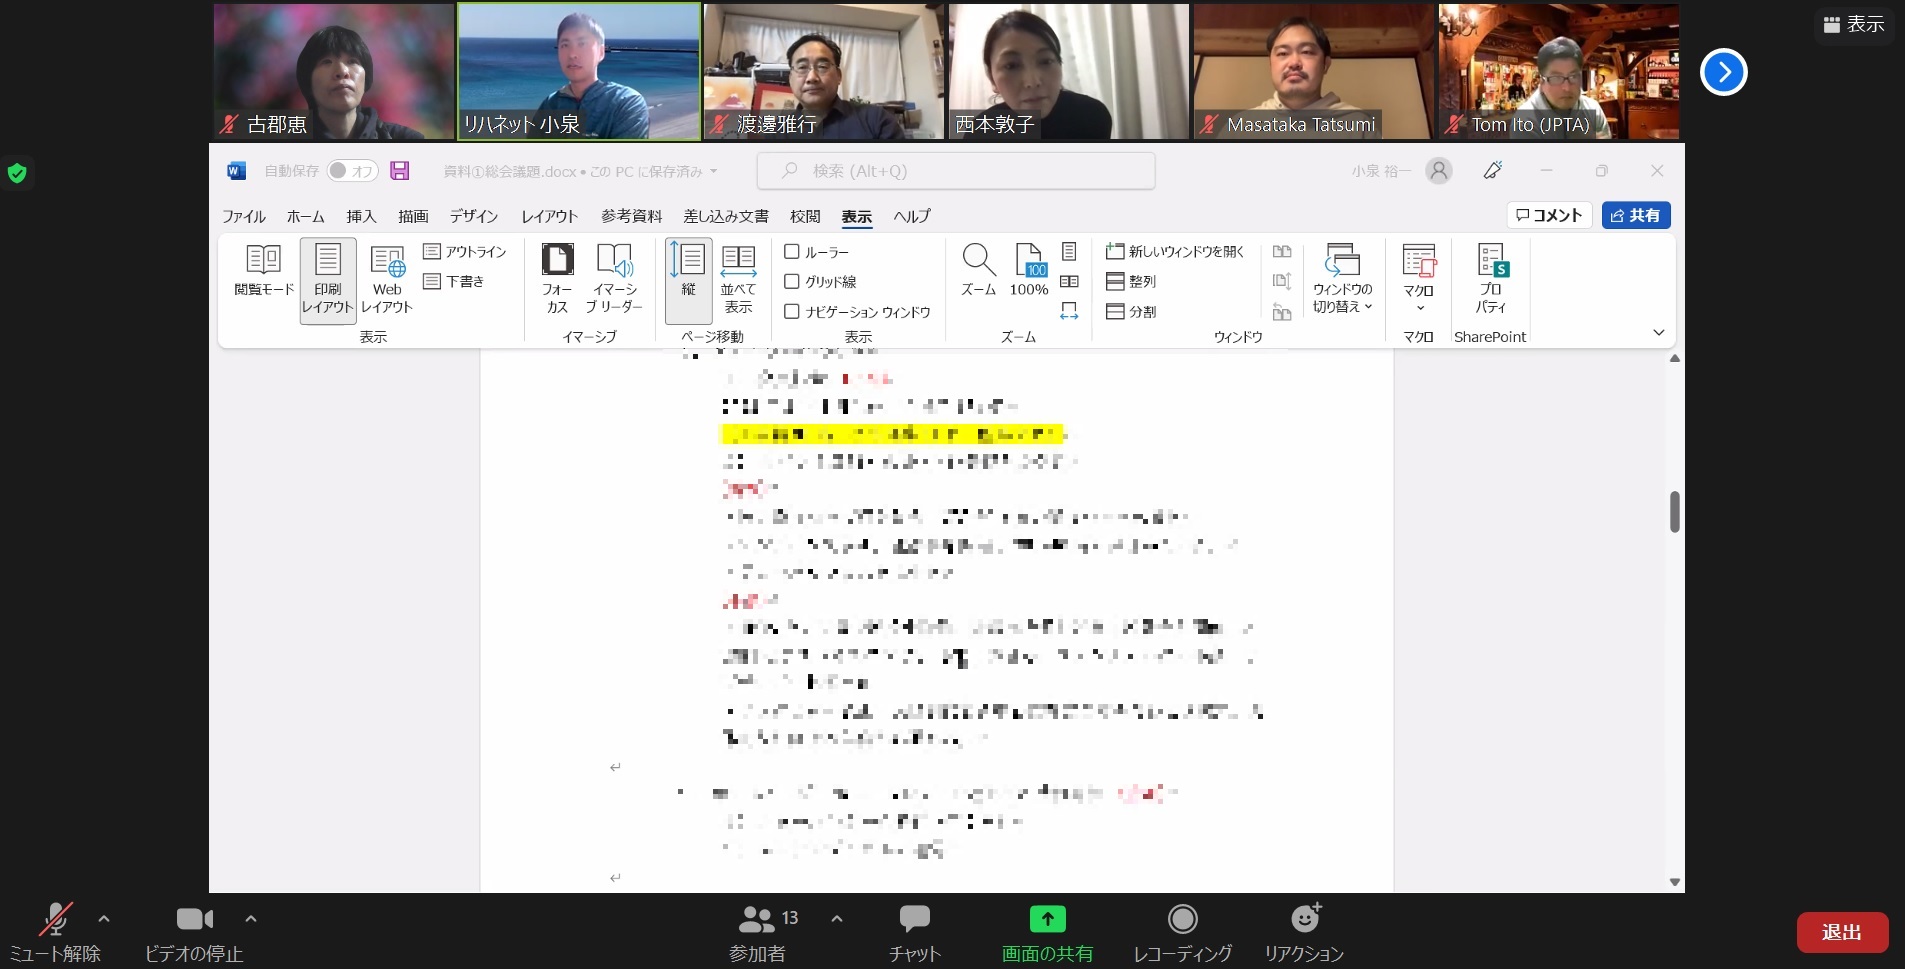Save document with the floppy disk icon
The width and height of the screenshot is (1905, 969).
400,171
